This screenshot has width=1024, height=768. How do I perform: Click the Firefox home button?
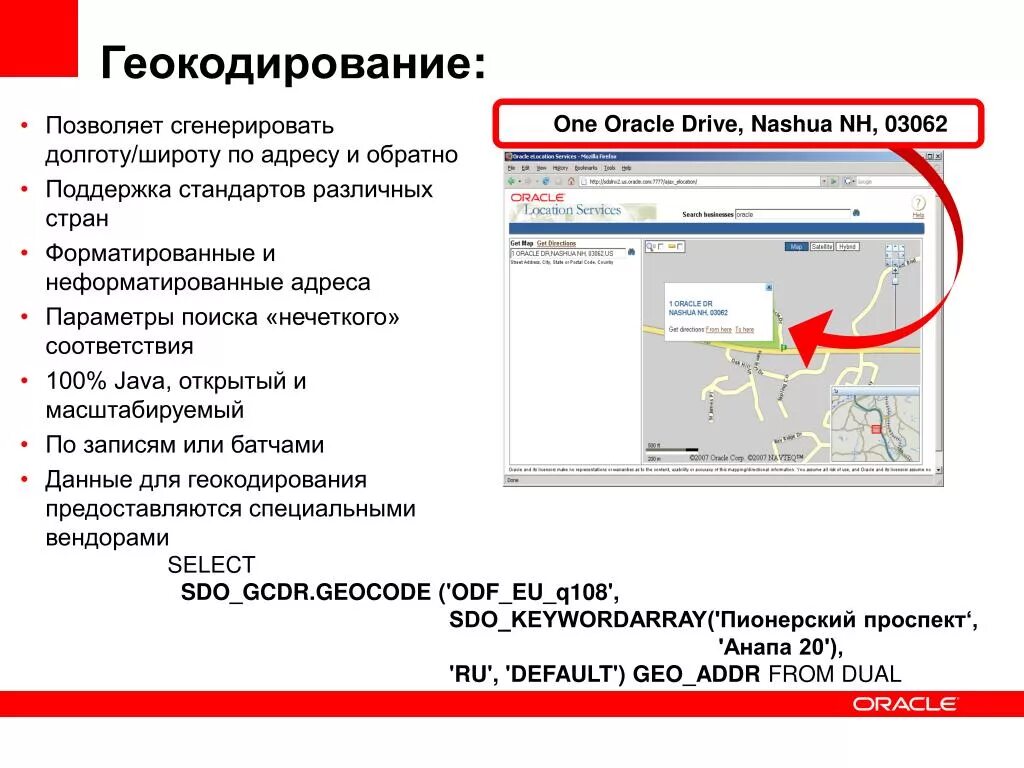click(571, 181)
